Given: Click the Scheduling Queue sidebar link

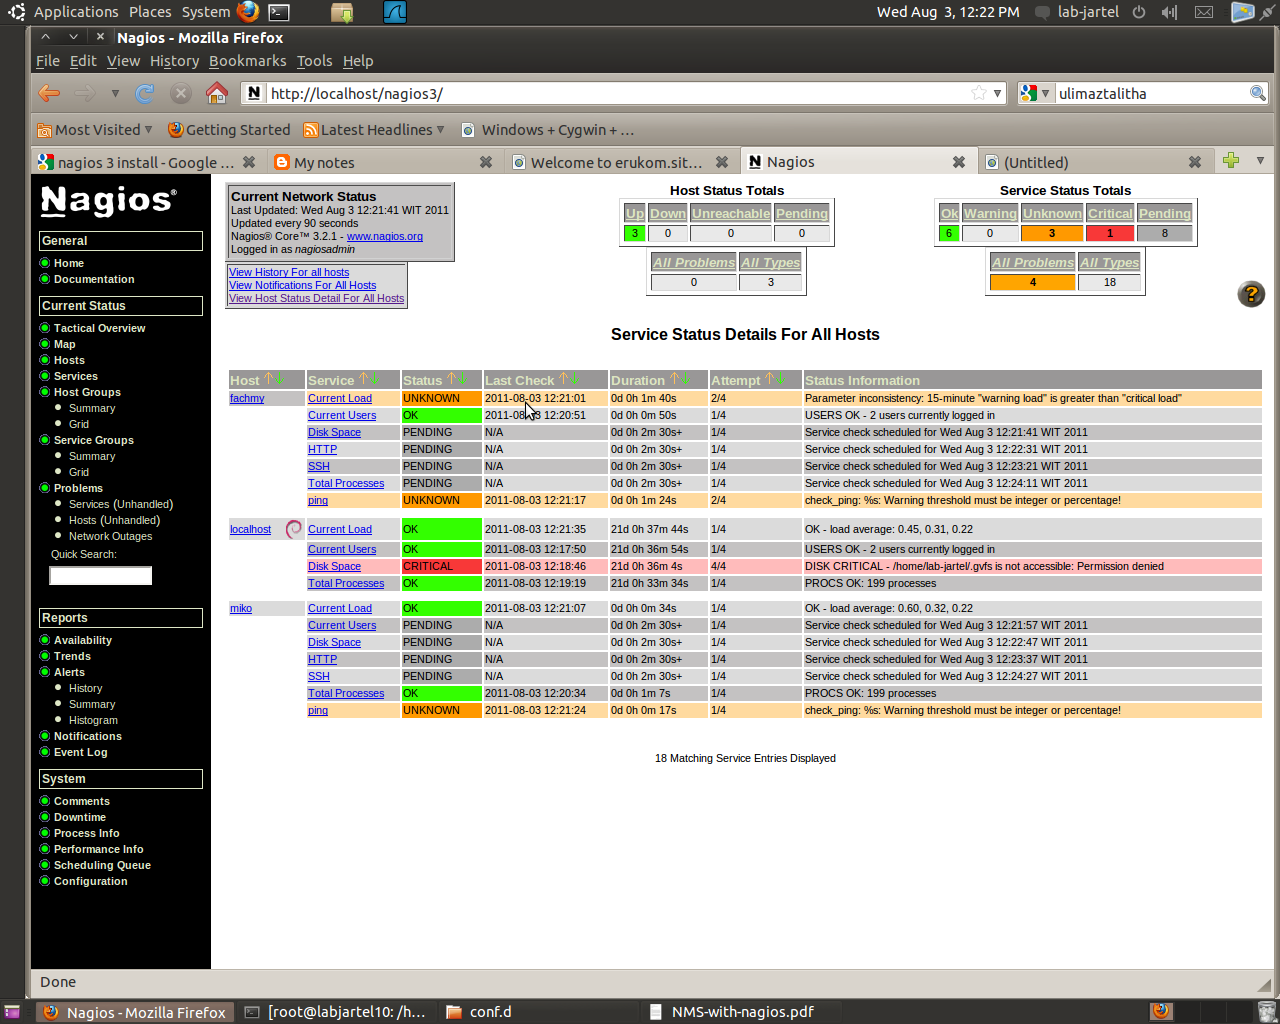Looking at the screenshot, I should [x=102, y=865].
